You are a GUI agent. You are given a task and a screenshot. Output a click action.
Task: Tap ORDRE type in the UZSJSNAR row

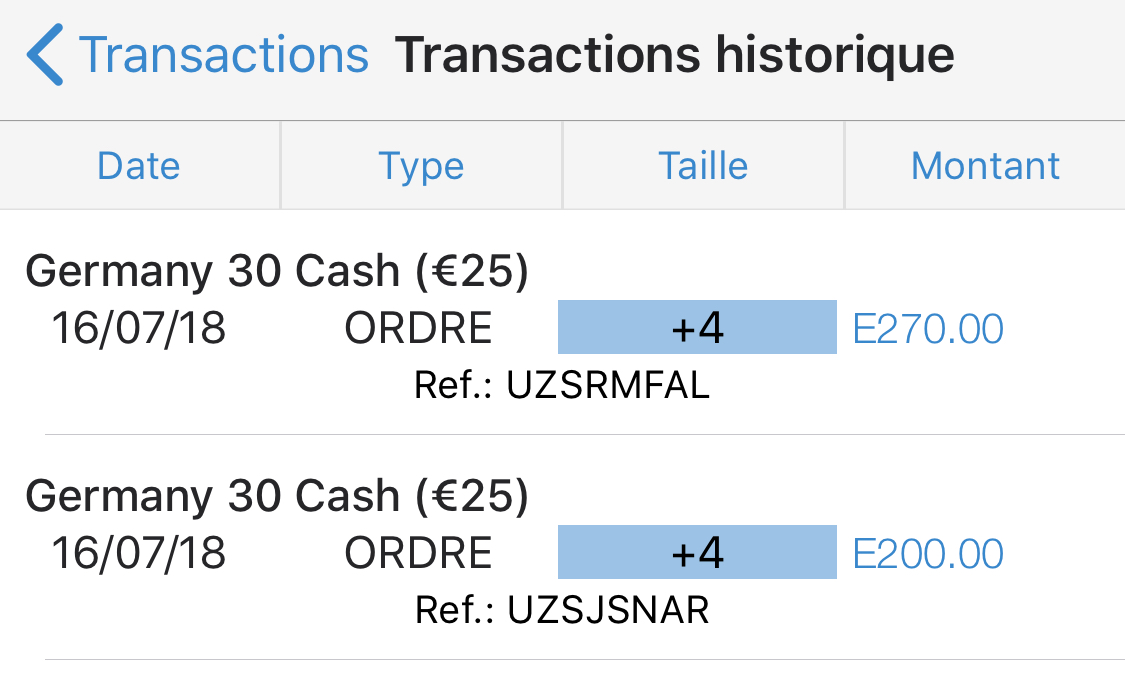(418, 553)
